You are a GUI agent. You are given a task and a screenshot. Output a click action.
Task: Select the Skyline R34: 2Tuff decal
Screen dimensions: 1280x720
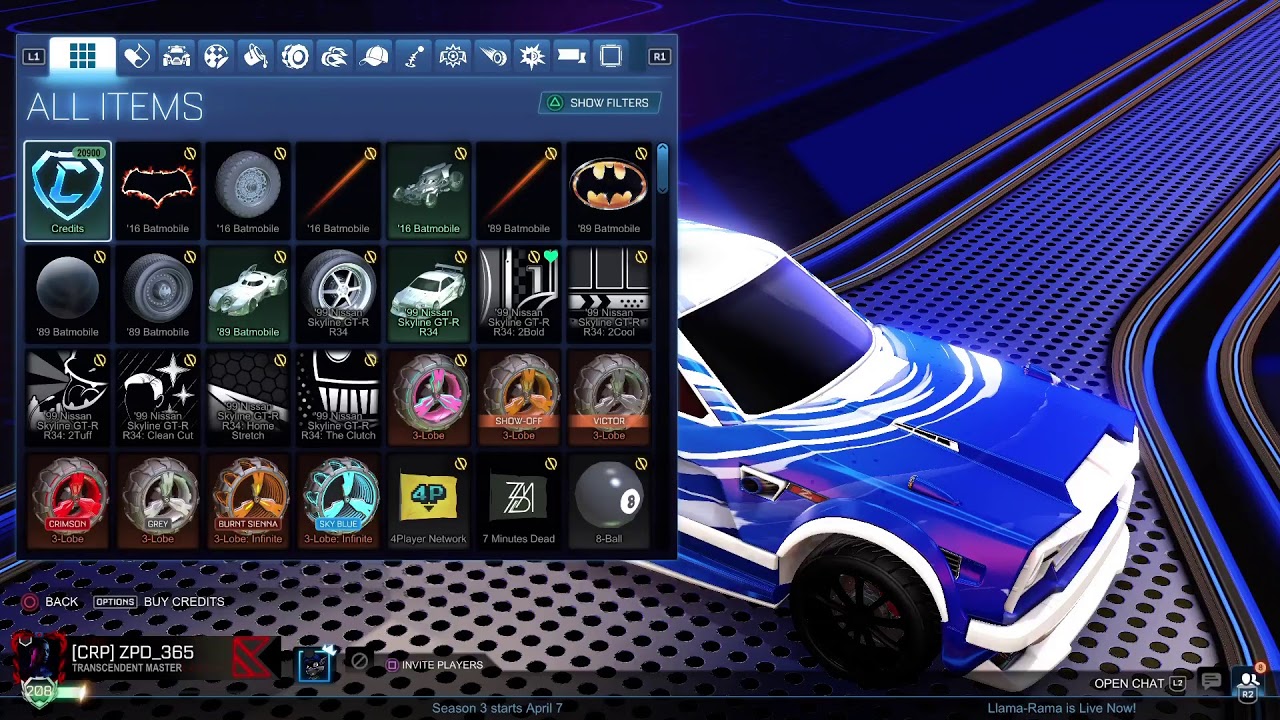pyautogui.click(x=68, y=398)
